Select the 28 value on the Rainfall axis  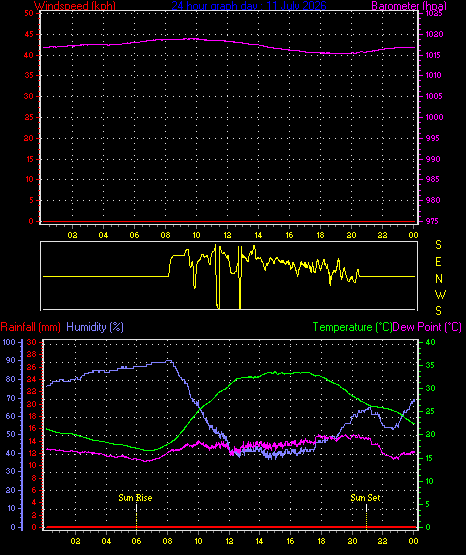(32, 354)
